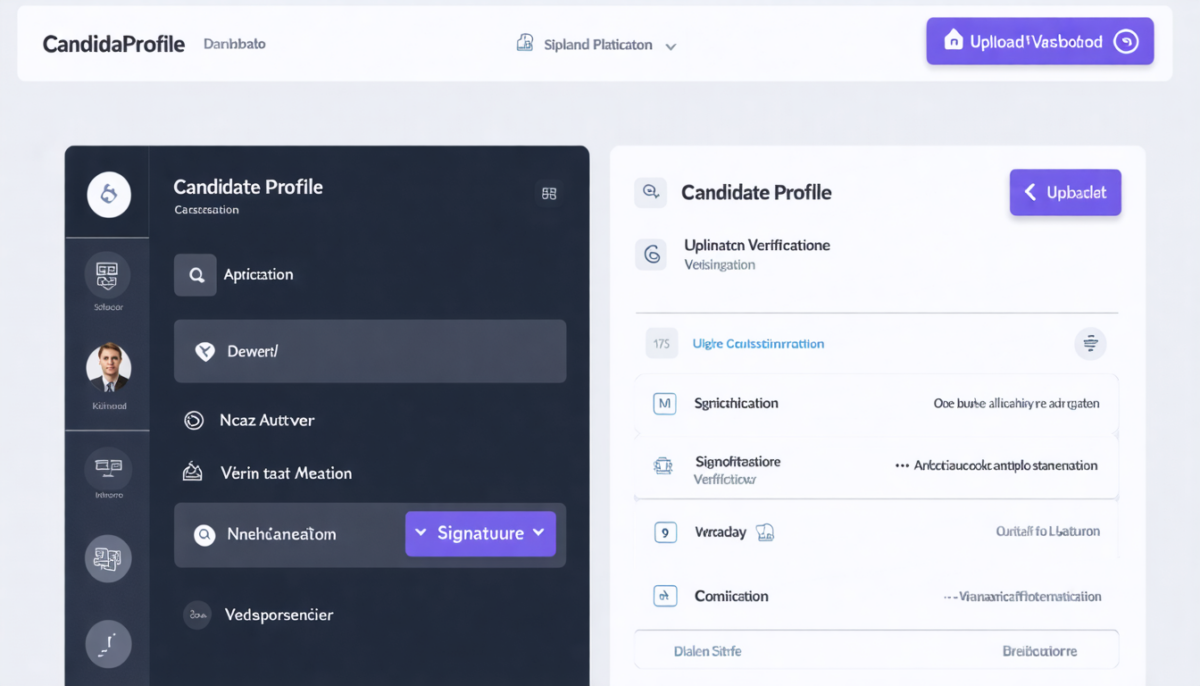Image resolution: width=1200 pixels, height=686 pixels.
Task: Click the swirl icon beside Uplinatcn Verificatione
Action: point(651,255)
